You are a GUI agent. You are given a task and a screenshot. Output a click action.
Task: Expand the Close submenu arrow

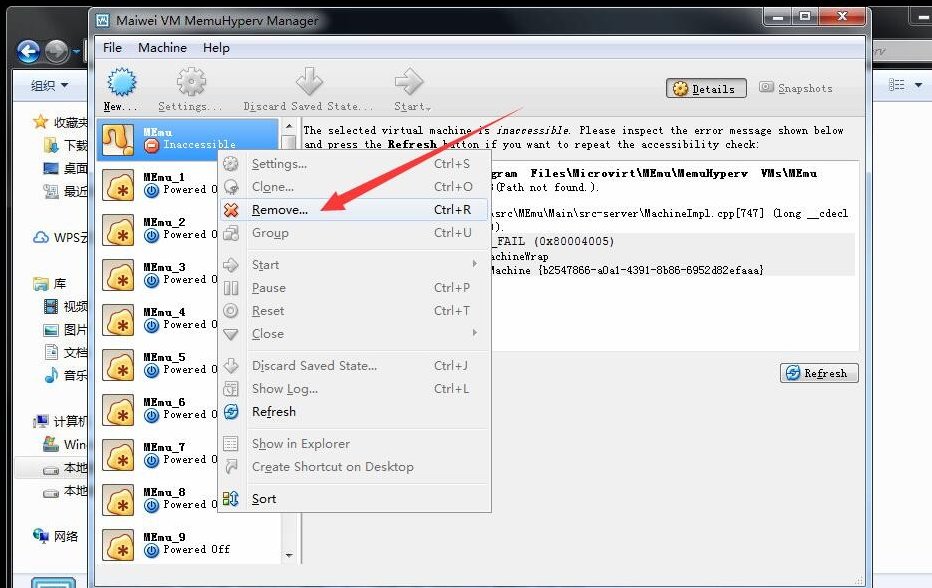click(x=474, y=332)
